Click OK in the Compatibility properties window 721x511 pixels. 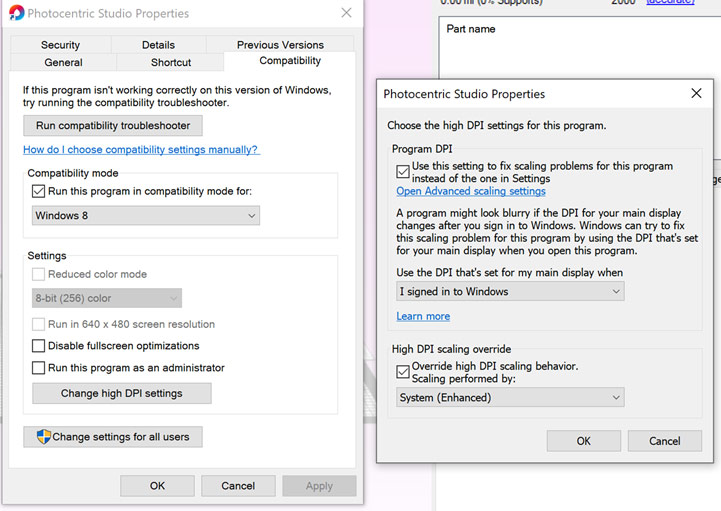157,486
